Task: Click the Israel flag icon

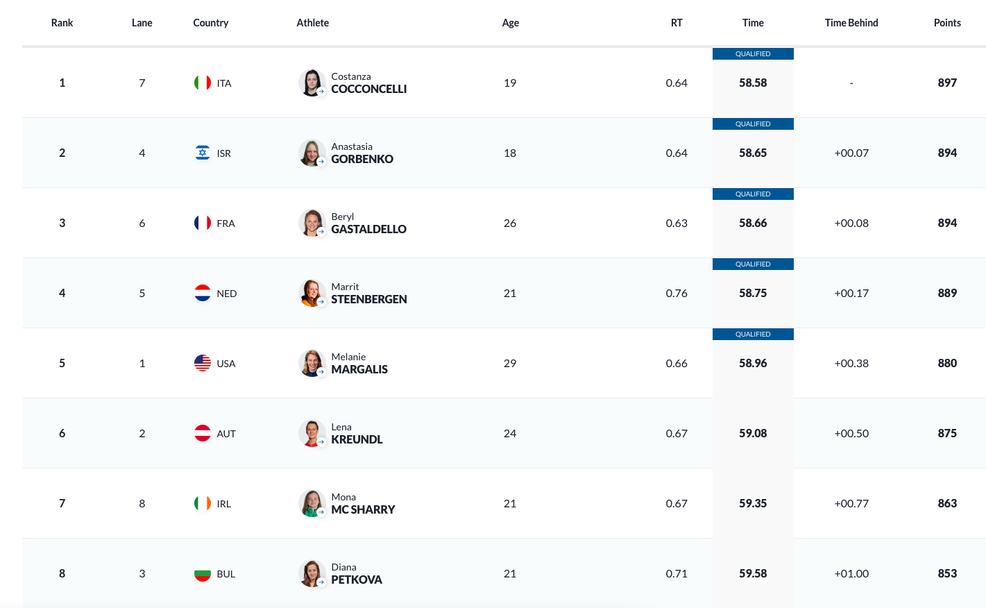Action: pos(202,153)
